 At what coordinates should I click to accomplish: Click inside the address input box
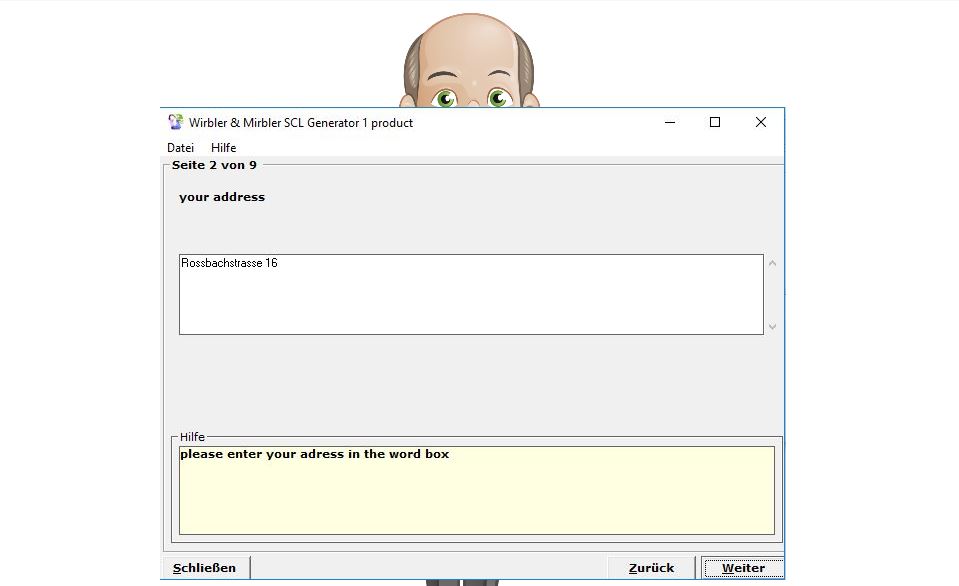pyautogui.click(x=470, y=295)
